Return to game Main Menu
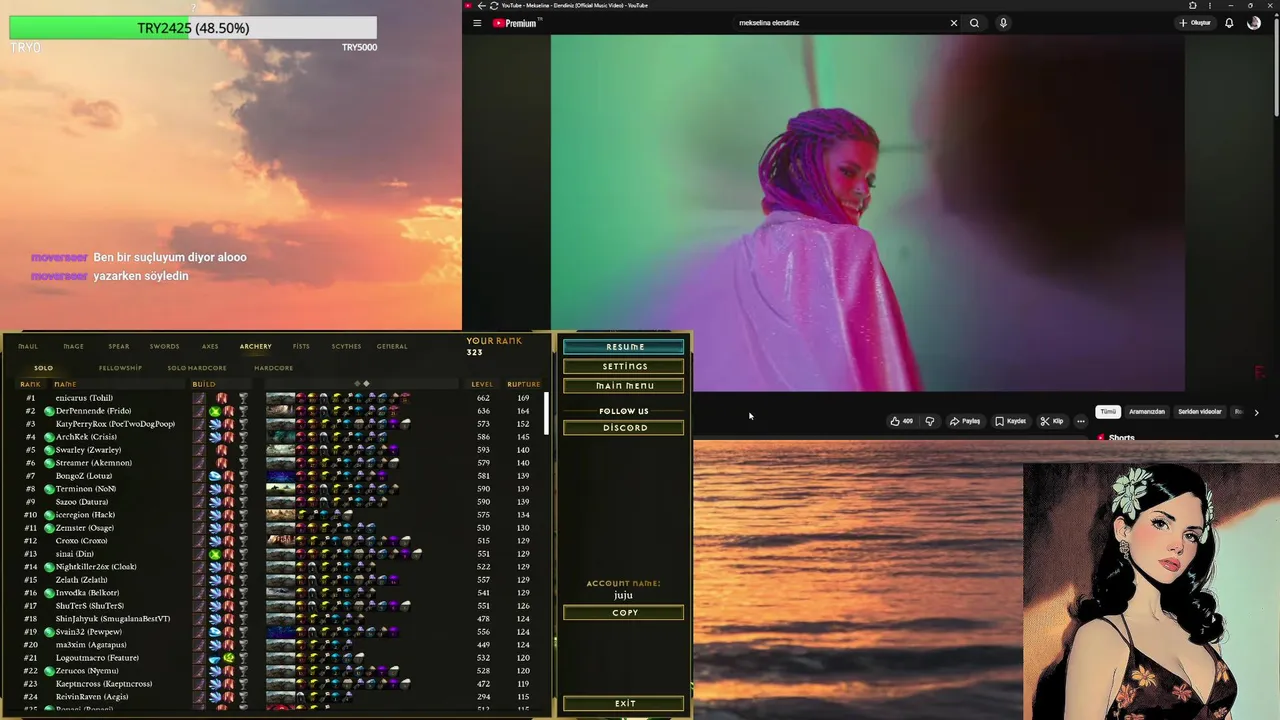Viewport: 1280px width, 720px height. coord(624,386)
